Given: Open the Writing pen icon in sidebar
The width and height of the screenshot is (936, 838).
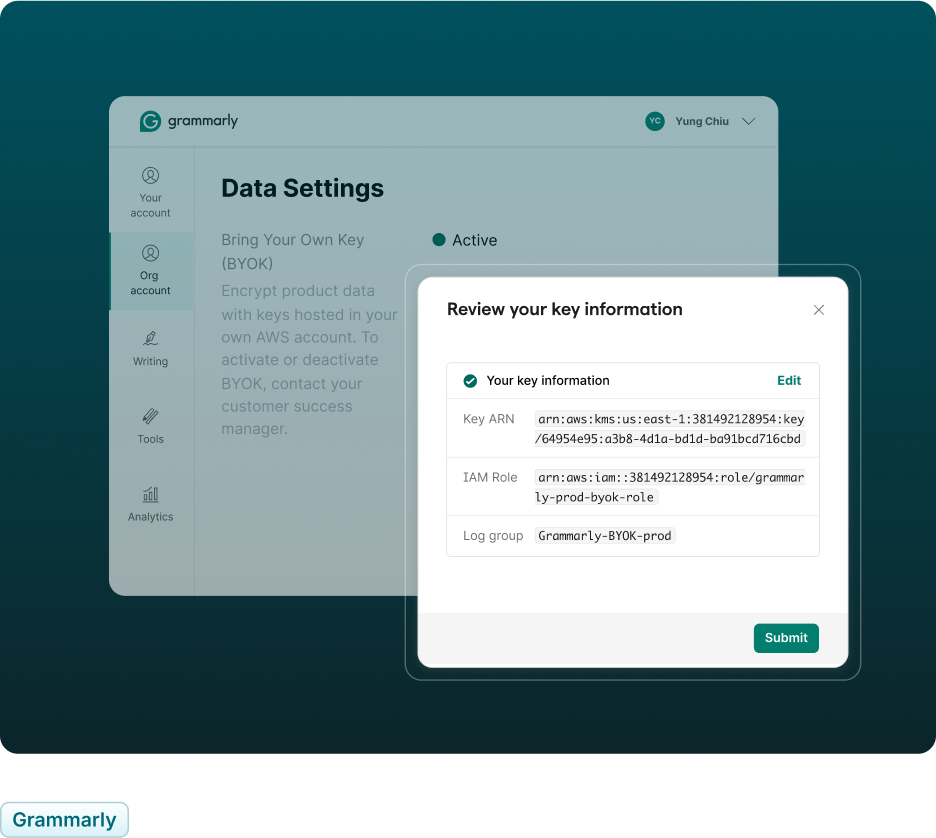Looking at the screenshot, I should click(x=150, y=338).
